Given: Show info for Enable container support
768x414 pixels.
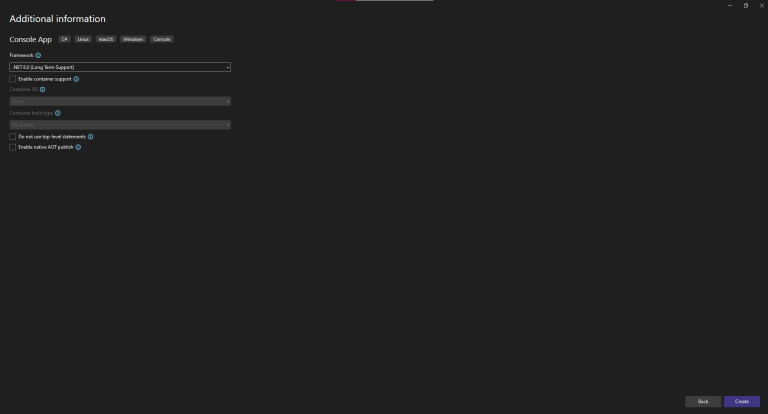Looking at the screenshot, I should (x=76, y=79).
